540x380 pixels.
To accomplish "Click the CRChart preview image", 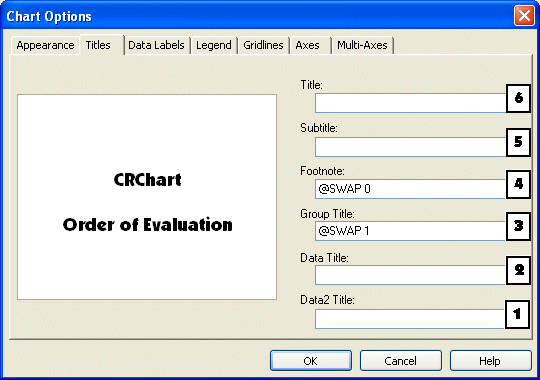I will pyautogui.click(x=147, y=197).
